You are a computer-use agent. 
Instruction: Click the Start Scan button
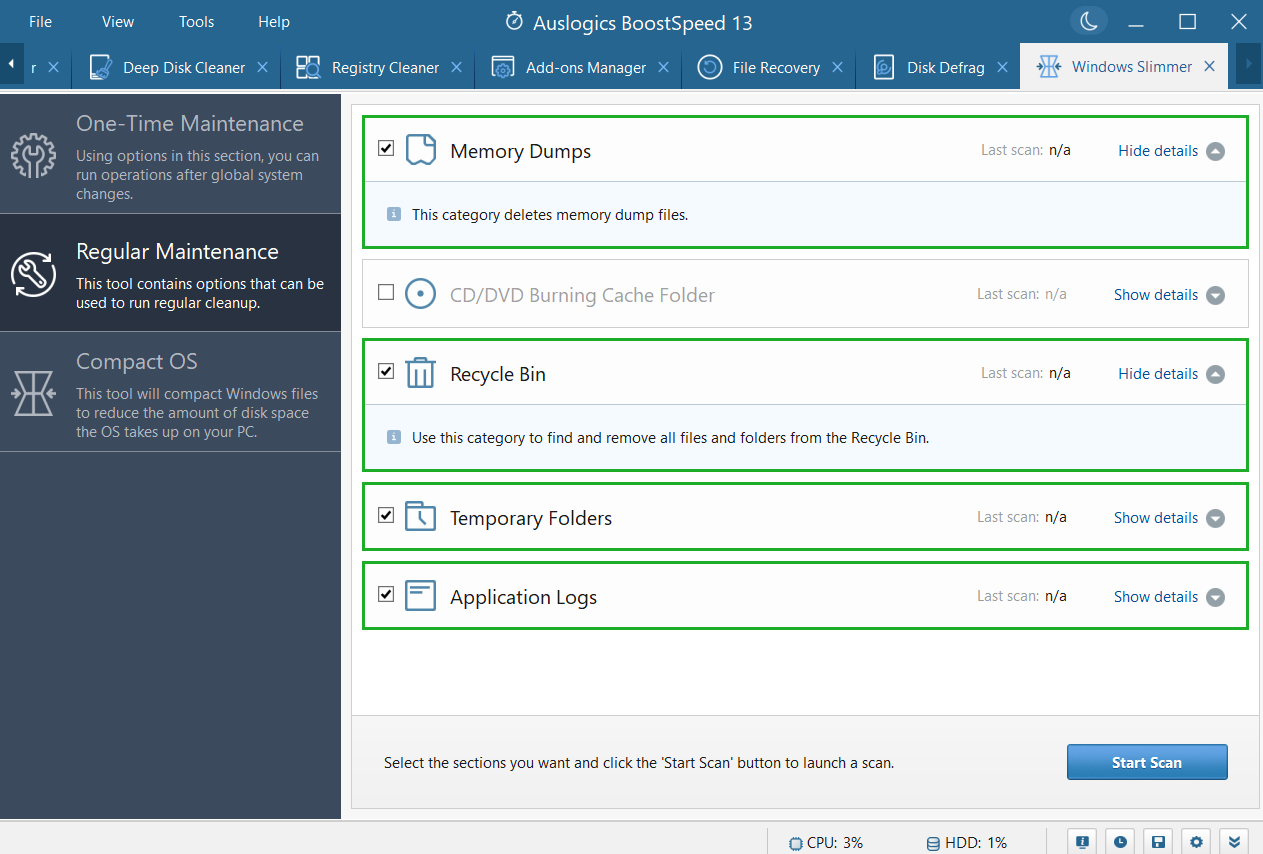point(1147,762)
